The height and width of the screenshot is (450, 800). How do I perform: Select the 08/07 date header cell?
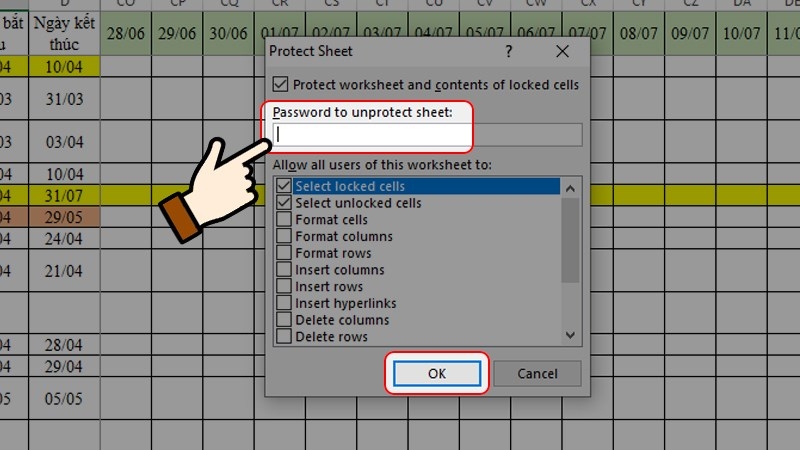(x=639, y=34)
